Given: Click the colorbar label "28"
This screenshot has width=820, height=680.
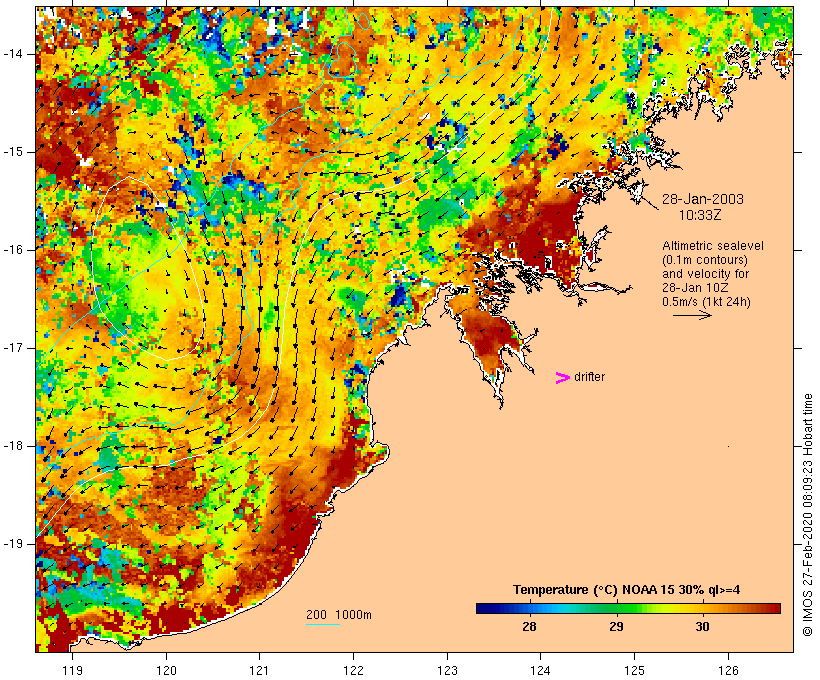Looking at the screenshot, I should click(x=529, y=627).
